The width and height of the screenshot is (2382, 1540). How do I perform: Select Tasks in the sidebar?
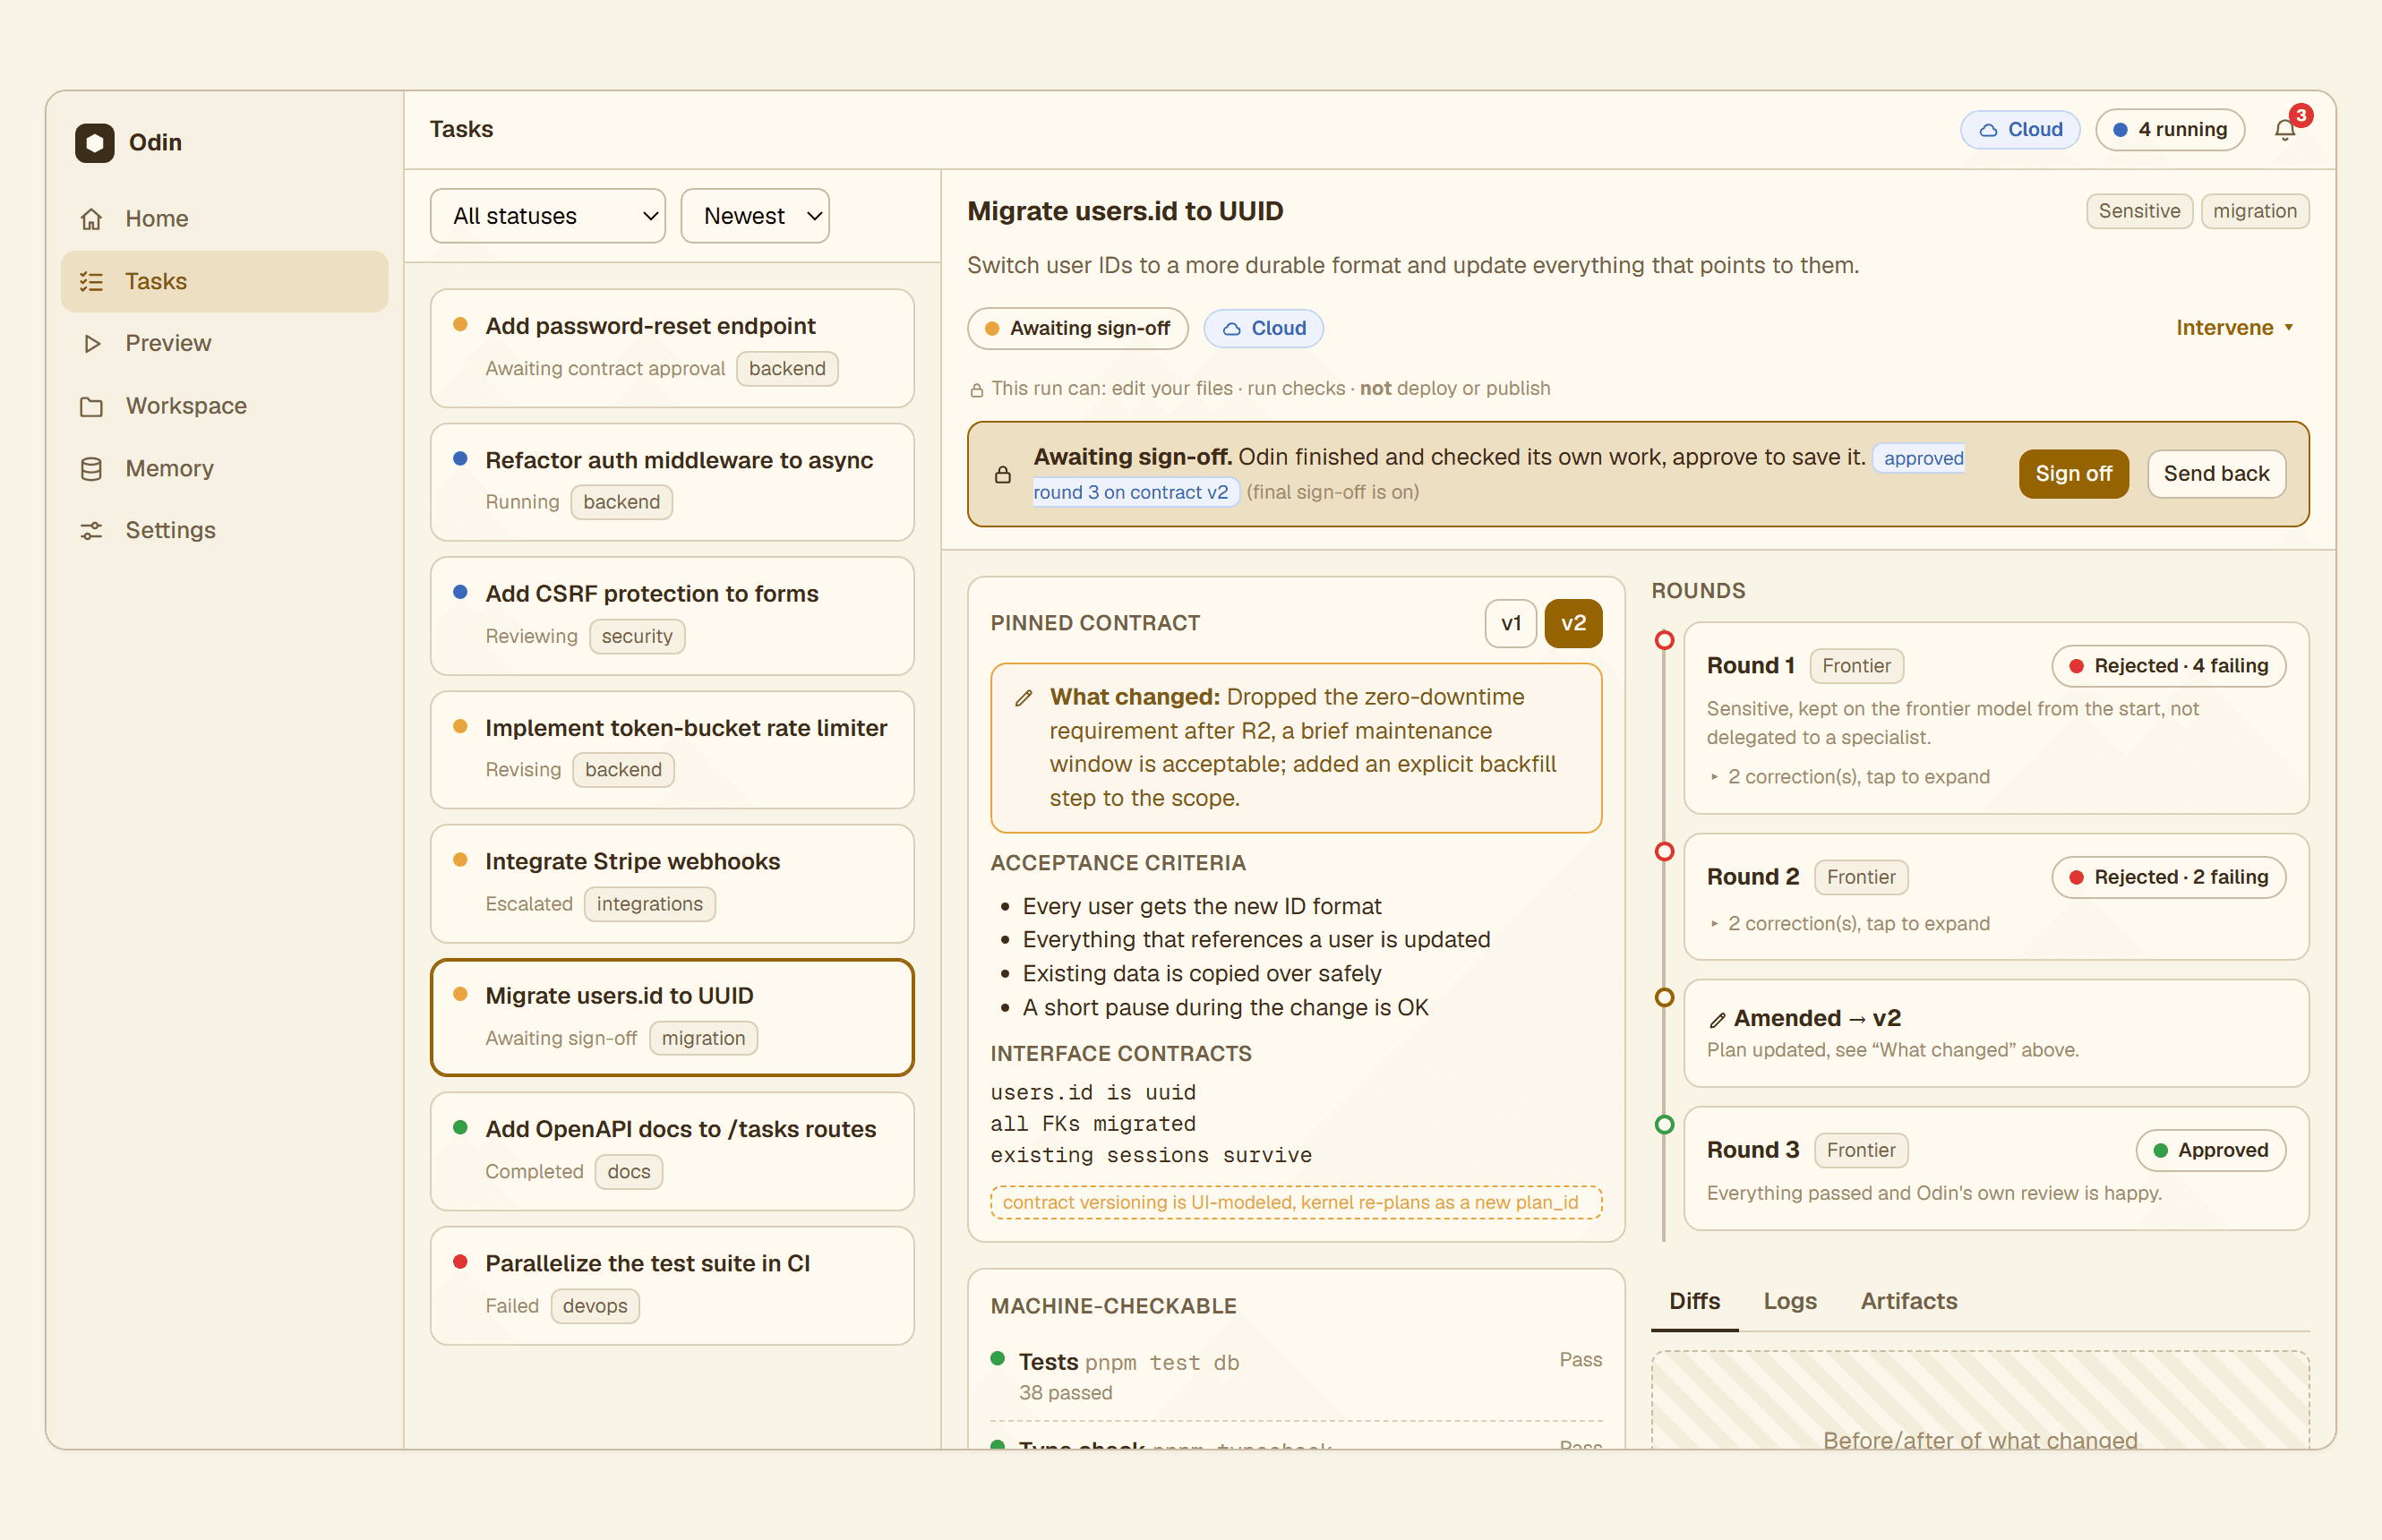[224, 281]
